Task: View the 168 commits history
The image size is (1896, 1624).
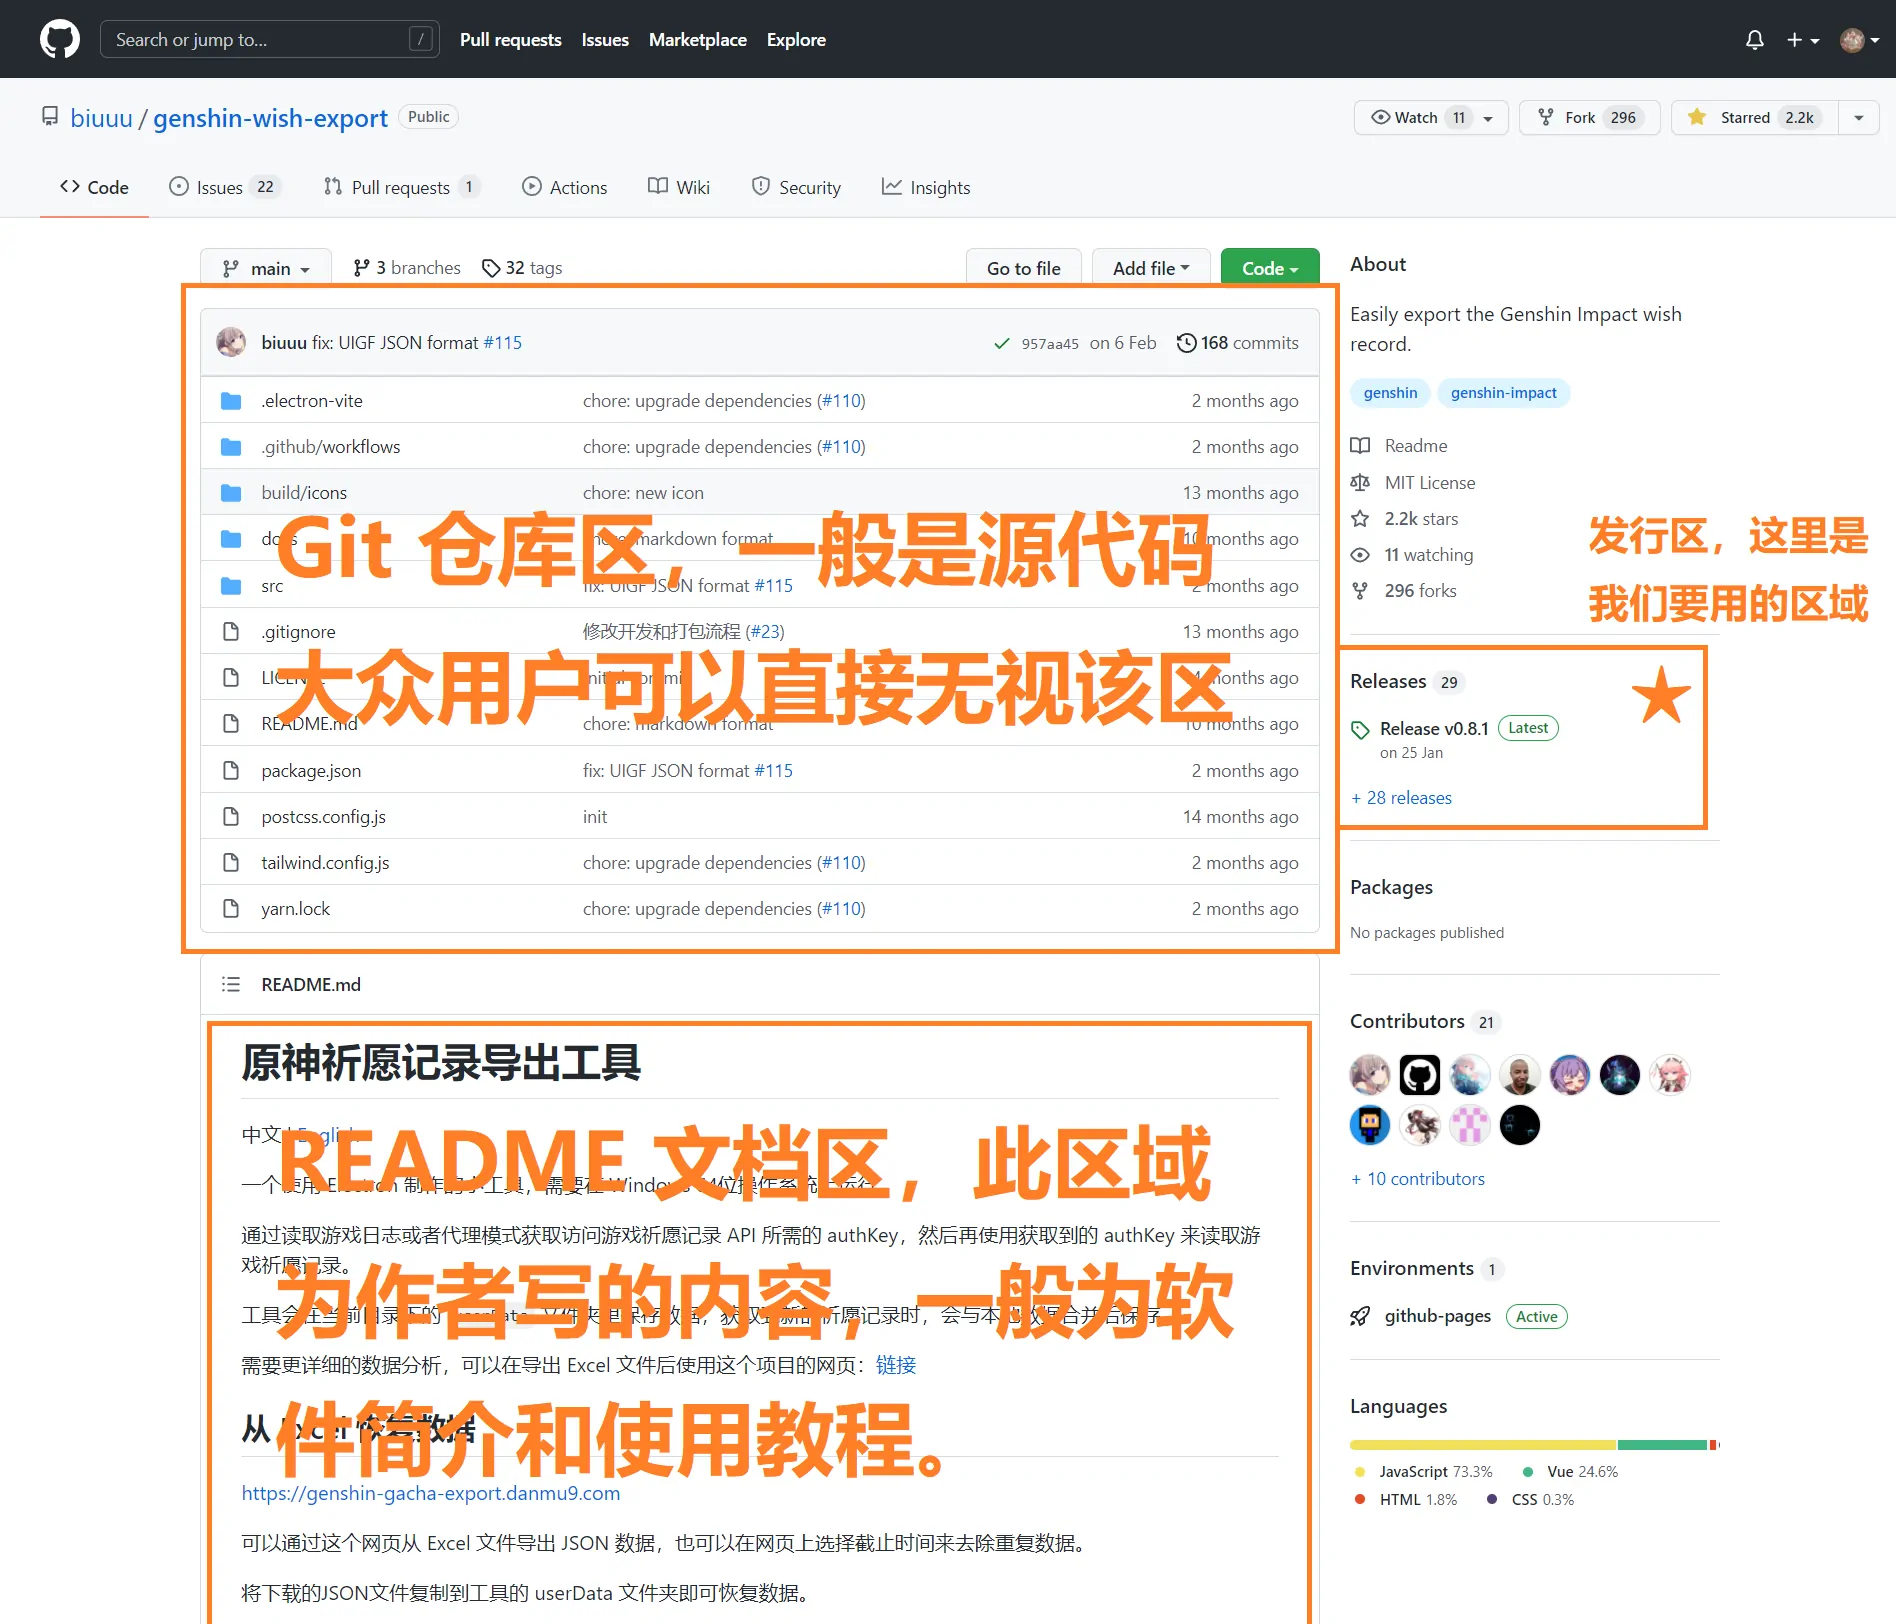Action: (x=1238, y=343)
